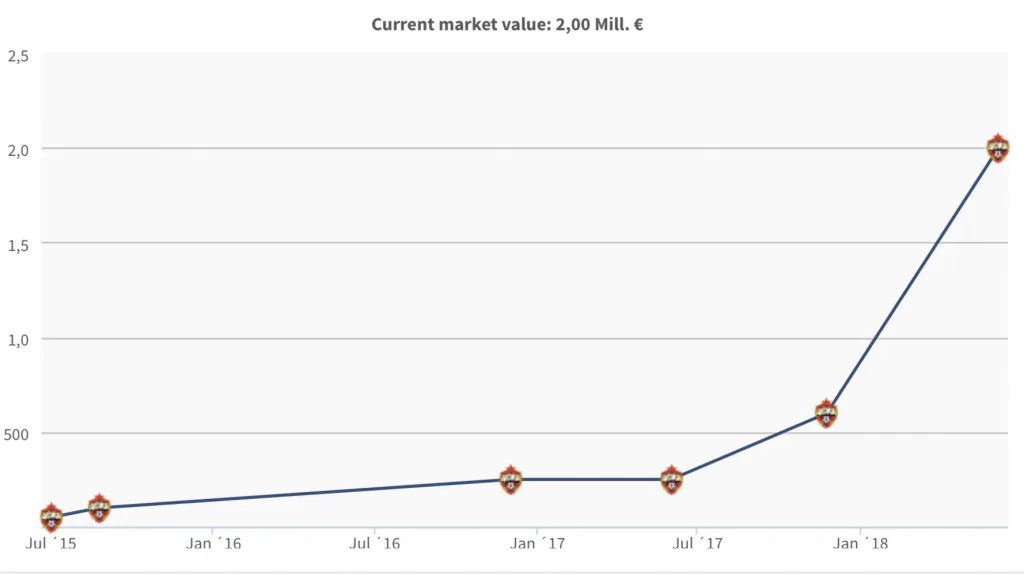Select the Jul '16 x-axis label
Image resolution: width=1024 pixels, height=575 pixels.
(x=374, y=545)
